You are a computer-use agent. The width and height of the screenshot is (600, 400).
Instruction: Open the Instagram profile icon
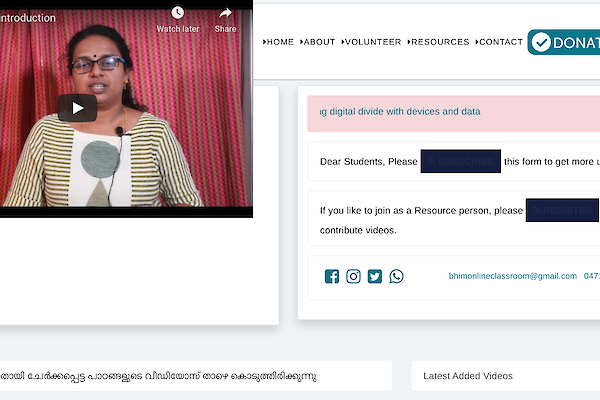click(x=353, y=277)
